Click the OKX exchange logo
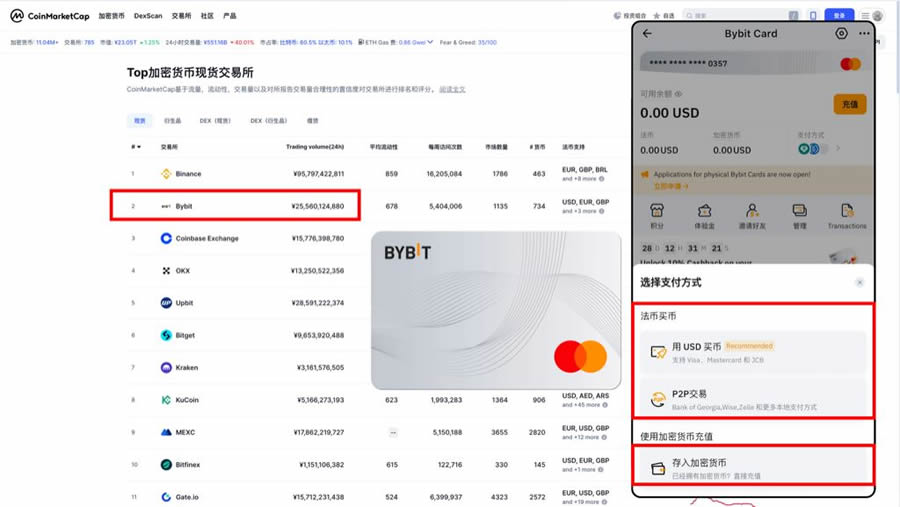This screenshot has height=507, width=900. (x=166, y=270)
